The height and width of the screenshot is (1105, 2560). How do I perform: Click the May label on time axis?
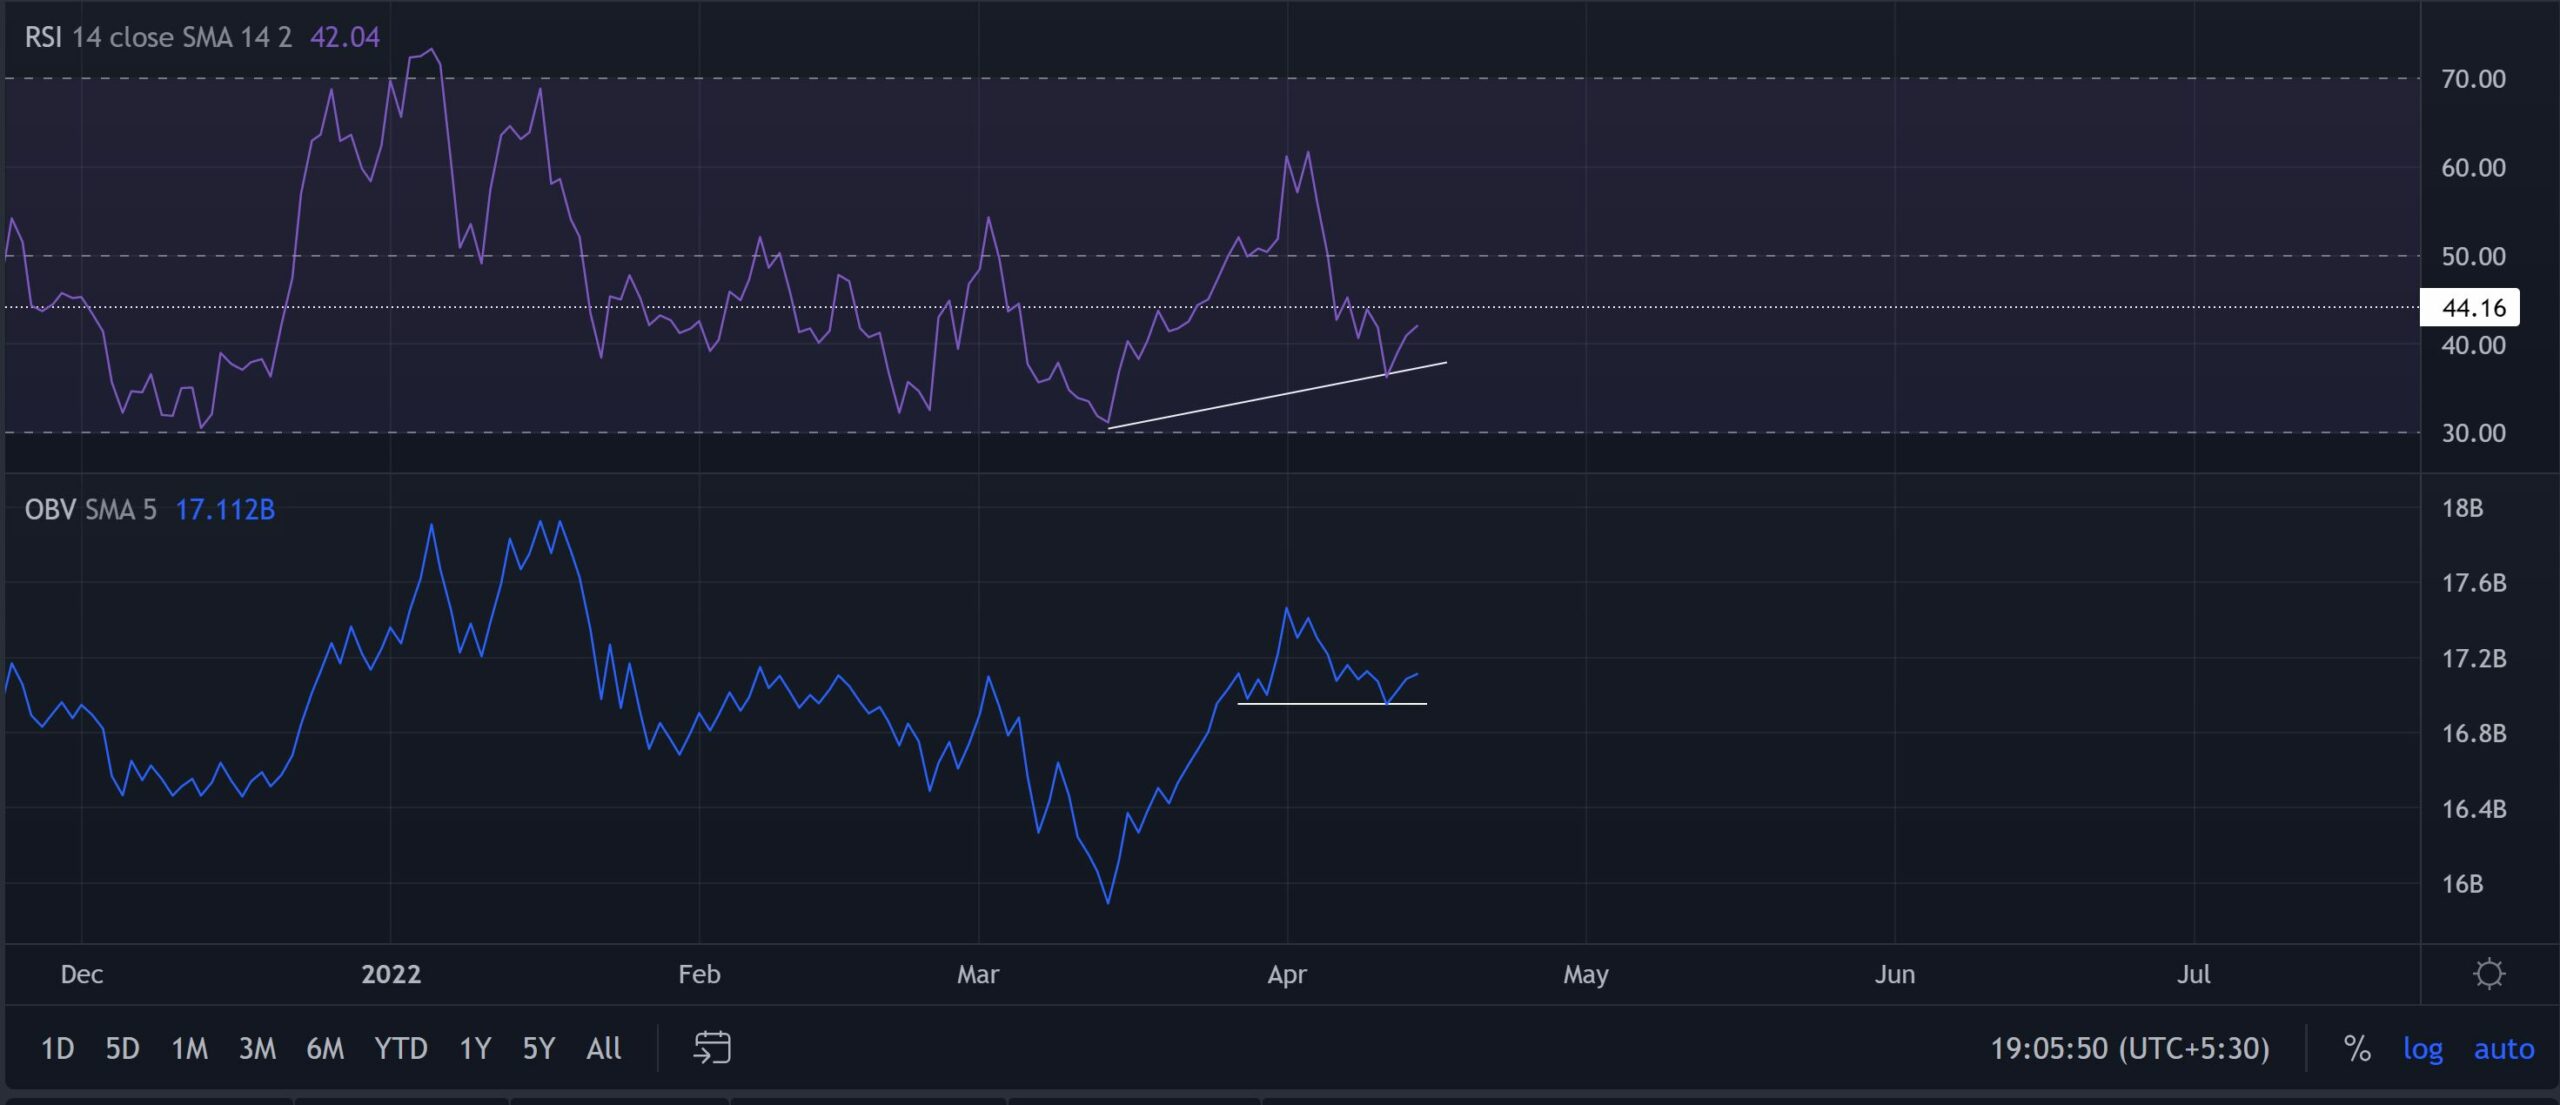coord(1585,974)
